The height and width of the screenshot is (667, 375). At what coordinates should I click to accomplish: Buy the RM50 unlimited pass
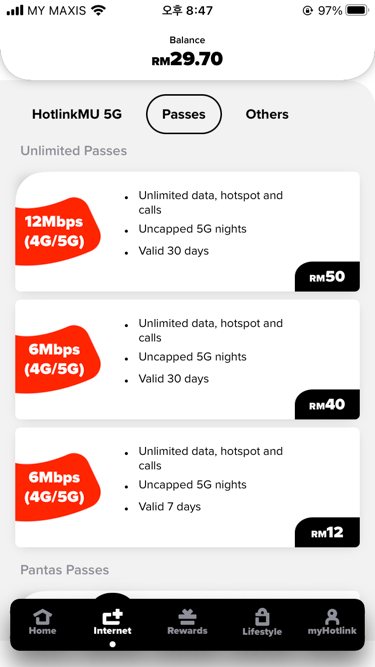(x=327, y=276)
